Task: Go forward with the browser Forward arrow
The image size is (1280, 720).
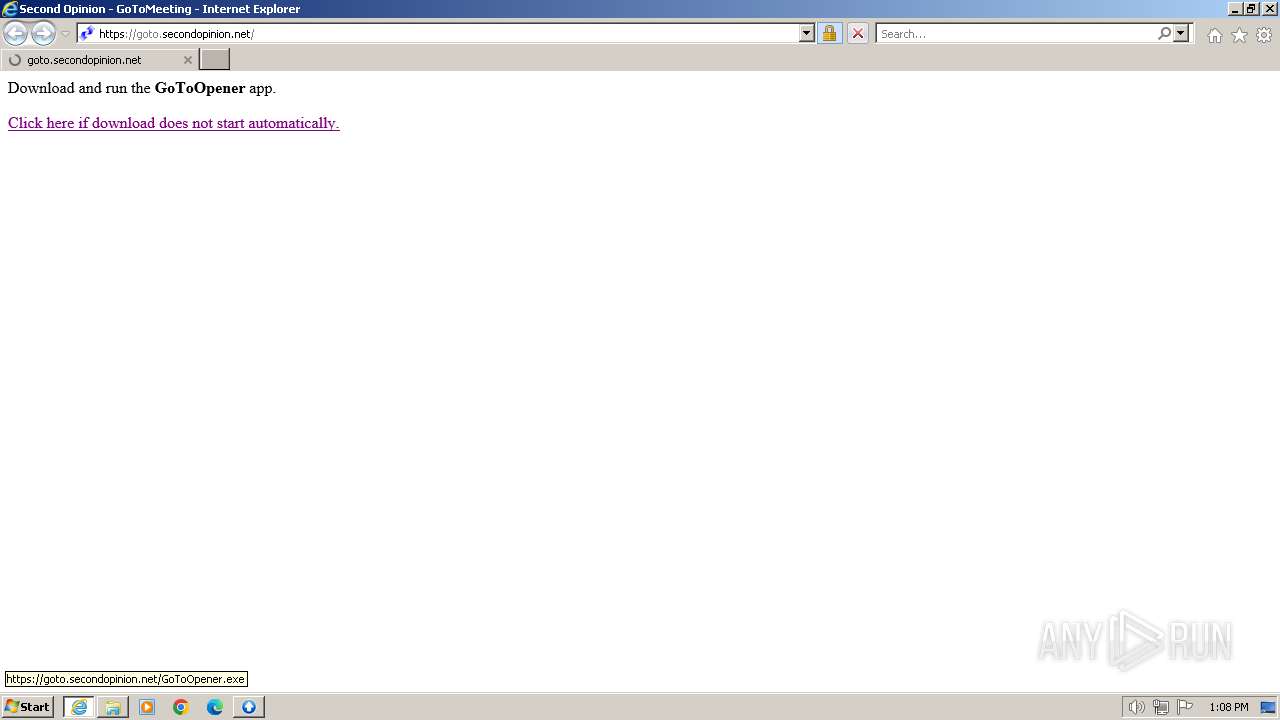Action: point(43,34)
